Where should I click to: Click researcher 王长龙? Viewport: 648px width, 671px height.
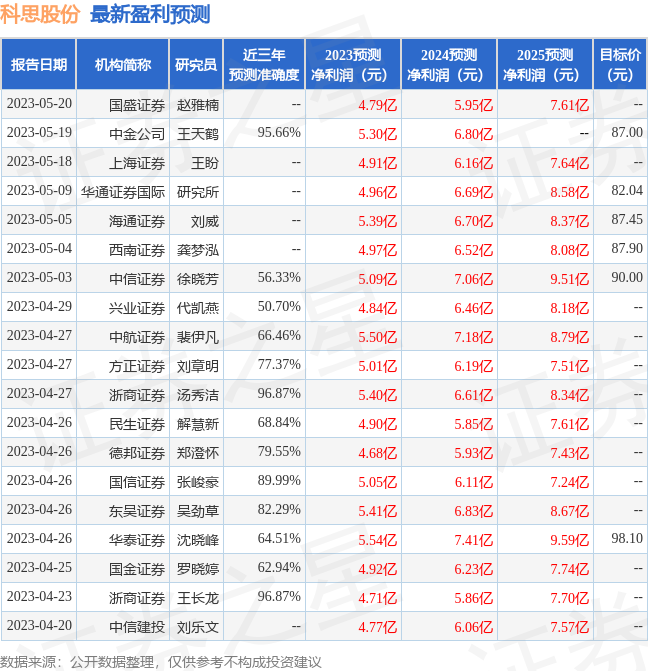[198, 598]
